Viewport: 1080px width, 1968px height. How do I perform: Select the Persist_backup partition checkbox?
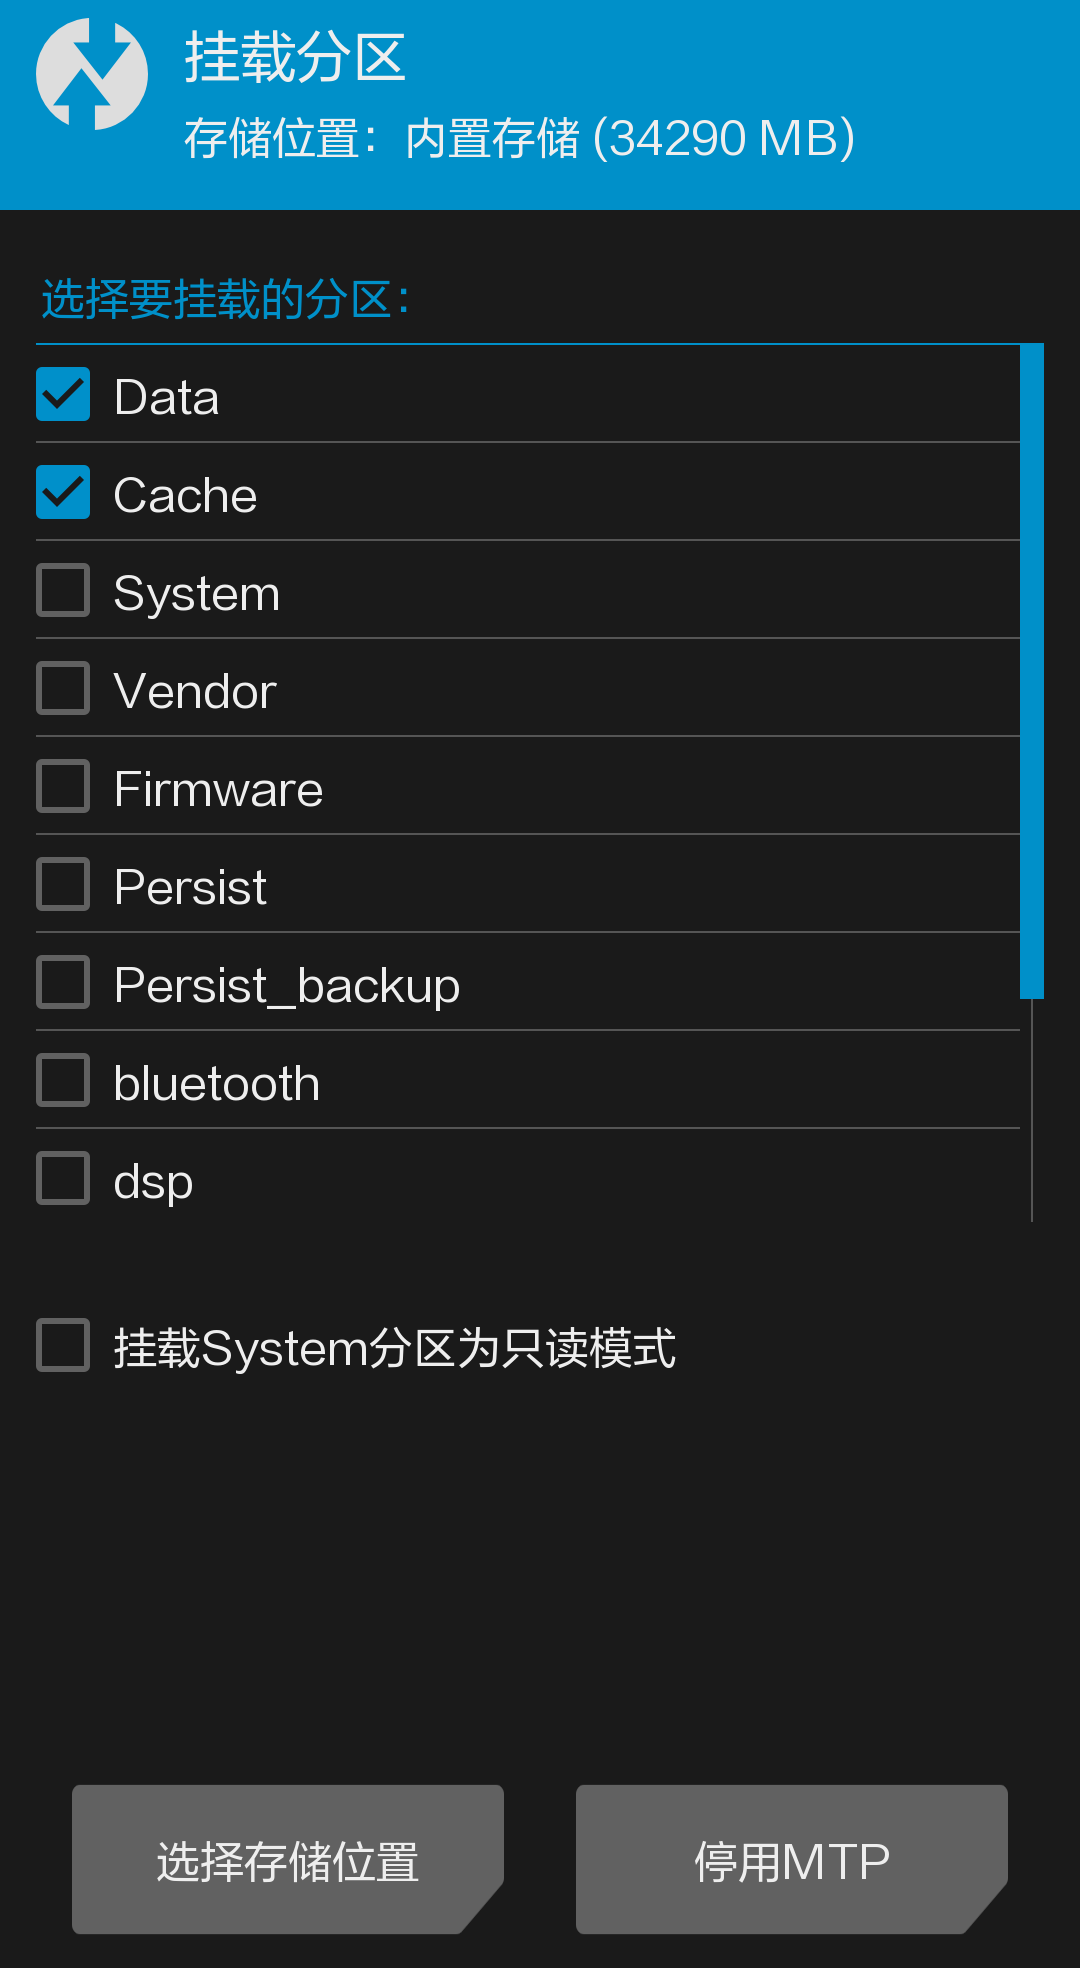[63, 982]
